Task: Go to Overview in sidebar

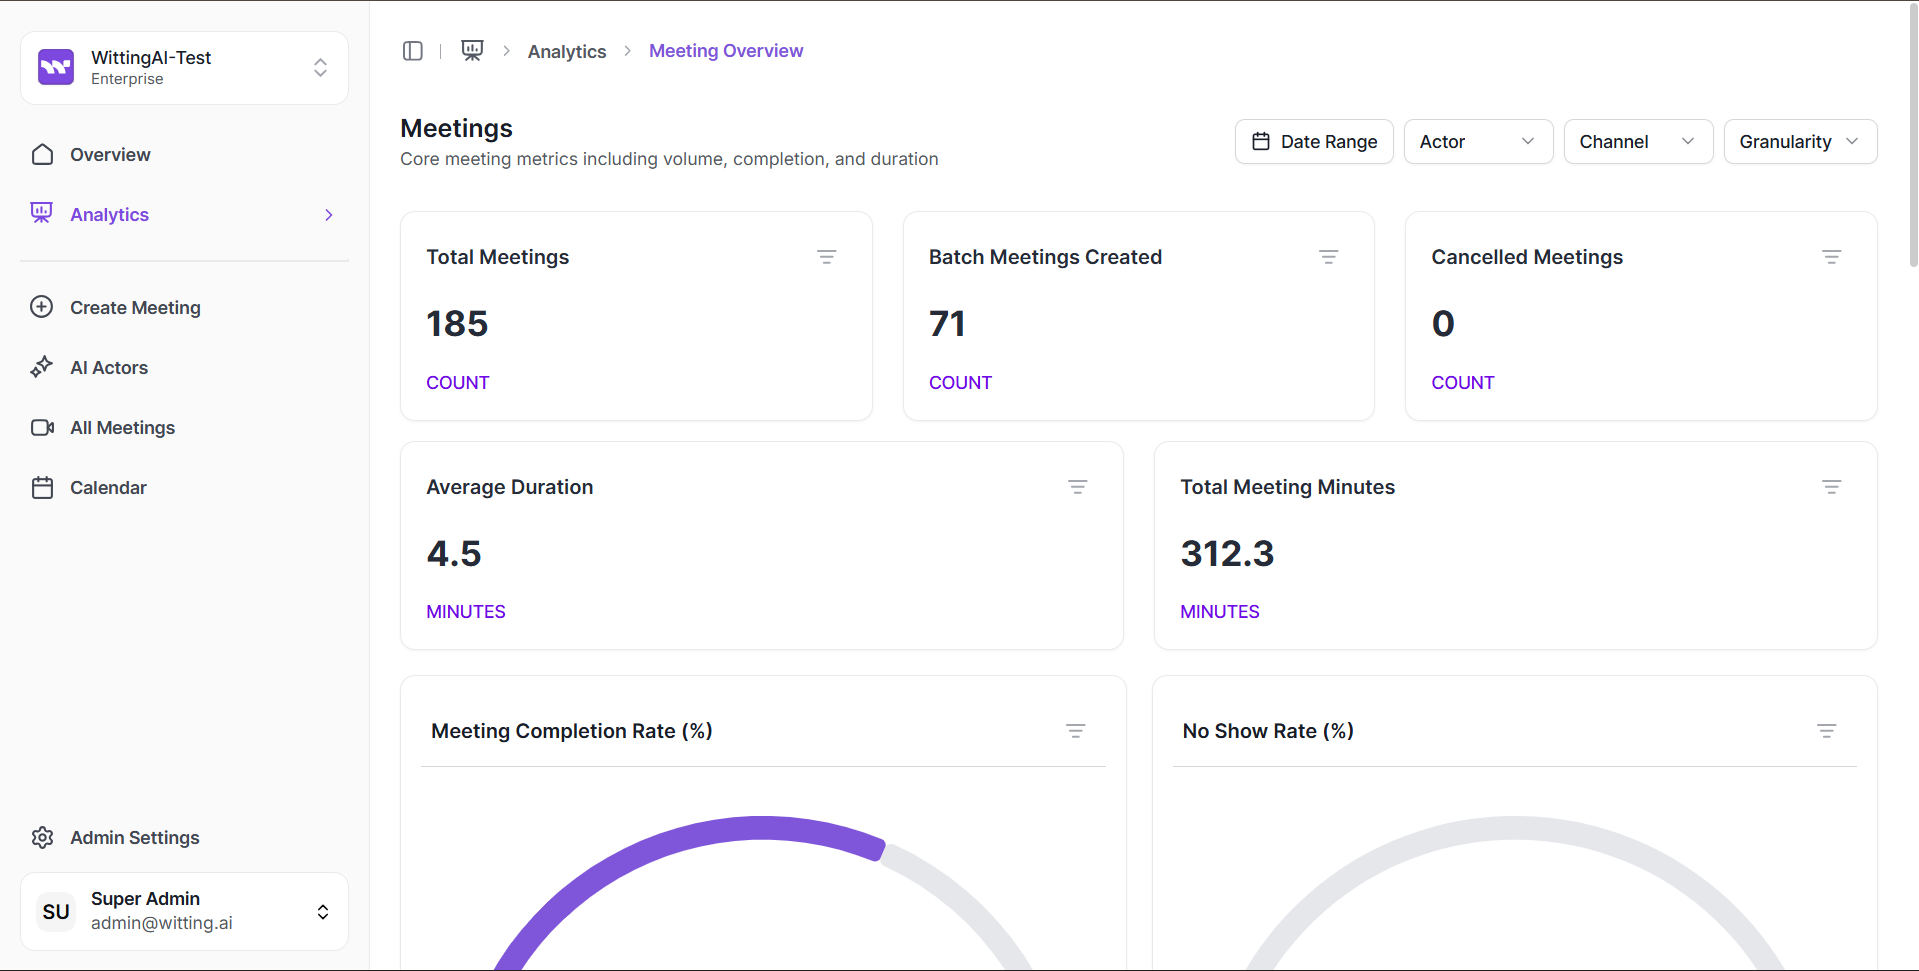Action: click(x=110, y=155)
